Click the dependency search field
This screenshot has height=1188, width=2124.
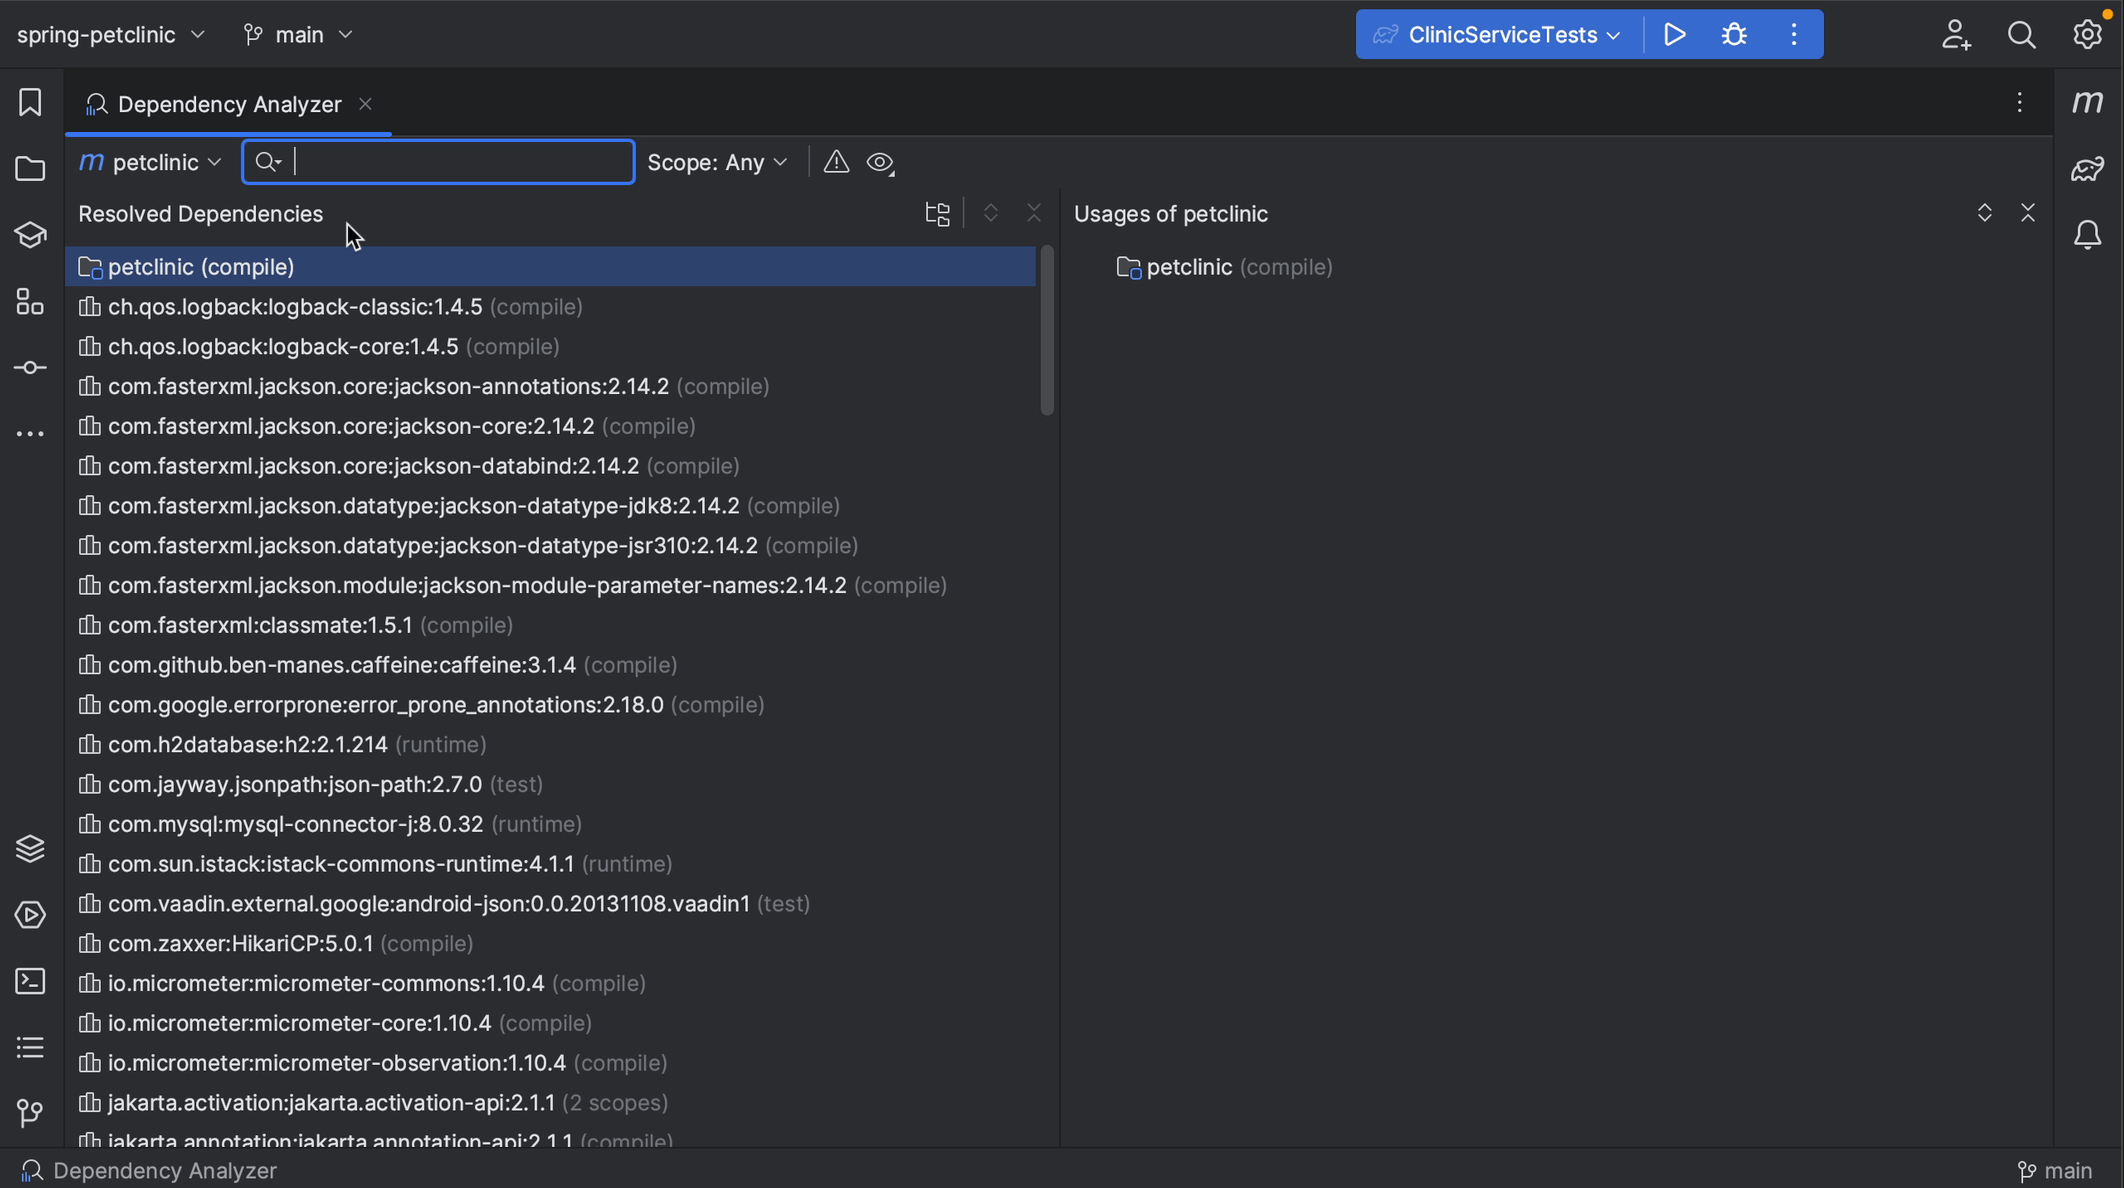[x=437, y=161]
